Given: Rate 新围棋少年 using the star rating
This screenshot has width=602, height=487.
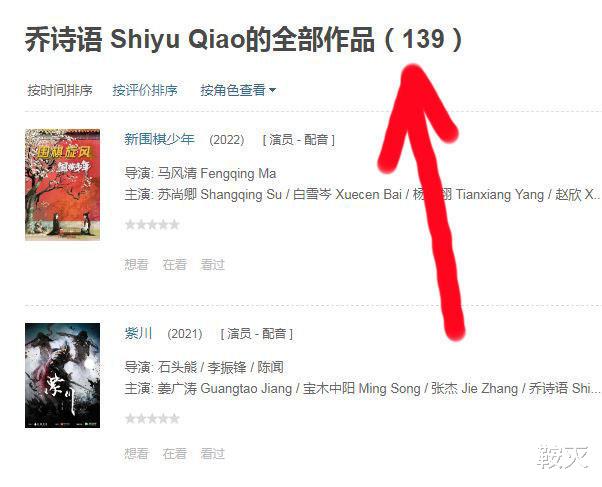Looking at the screenshot, I should 152,224.
